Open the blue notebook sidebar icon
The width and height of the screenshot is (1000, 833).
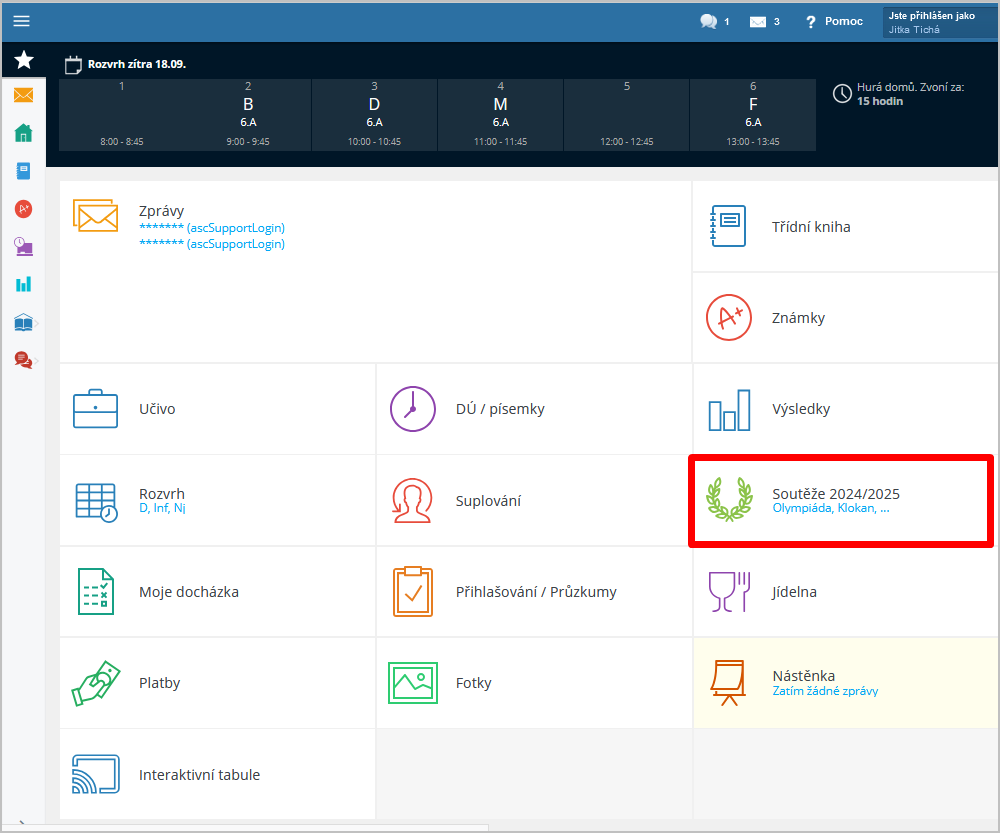point(24,171)
